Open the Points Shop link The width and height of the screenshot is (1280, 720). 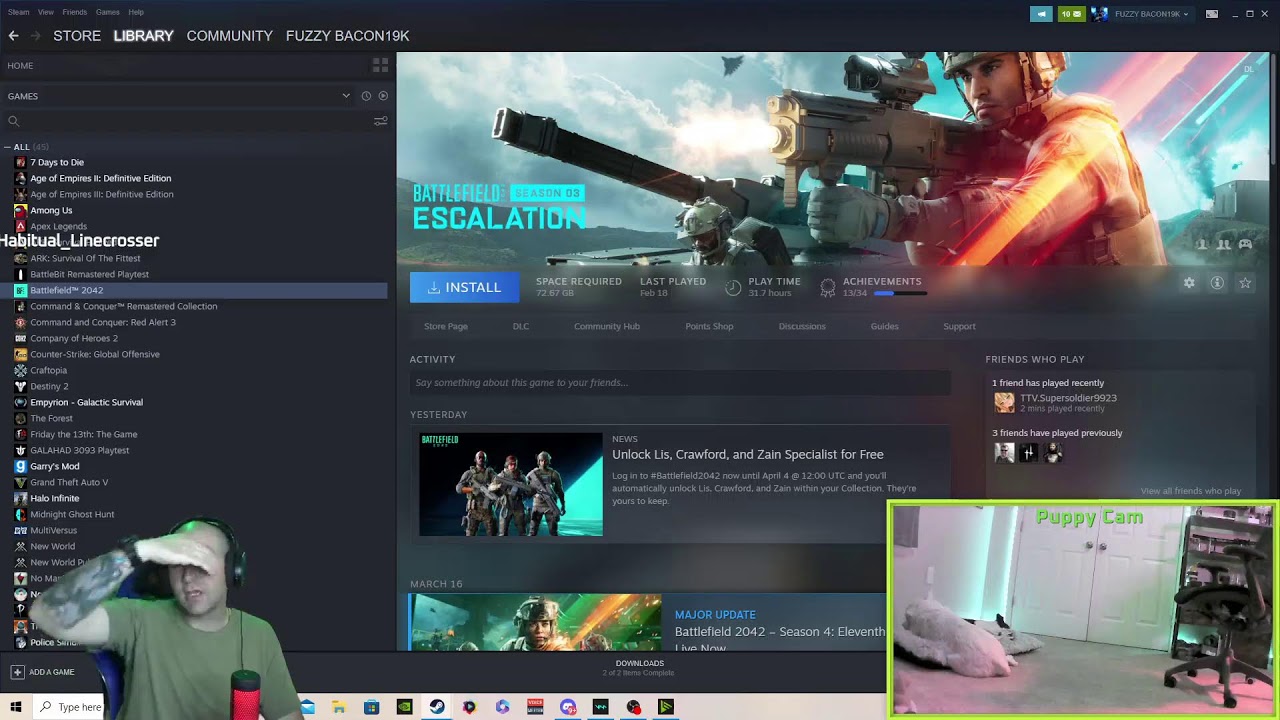click(709, 326)
